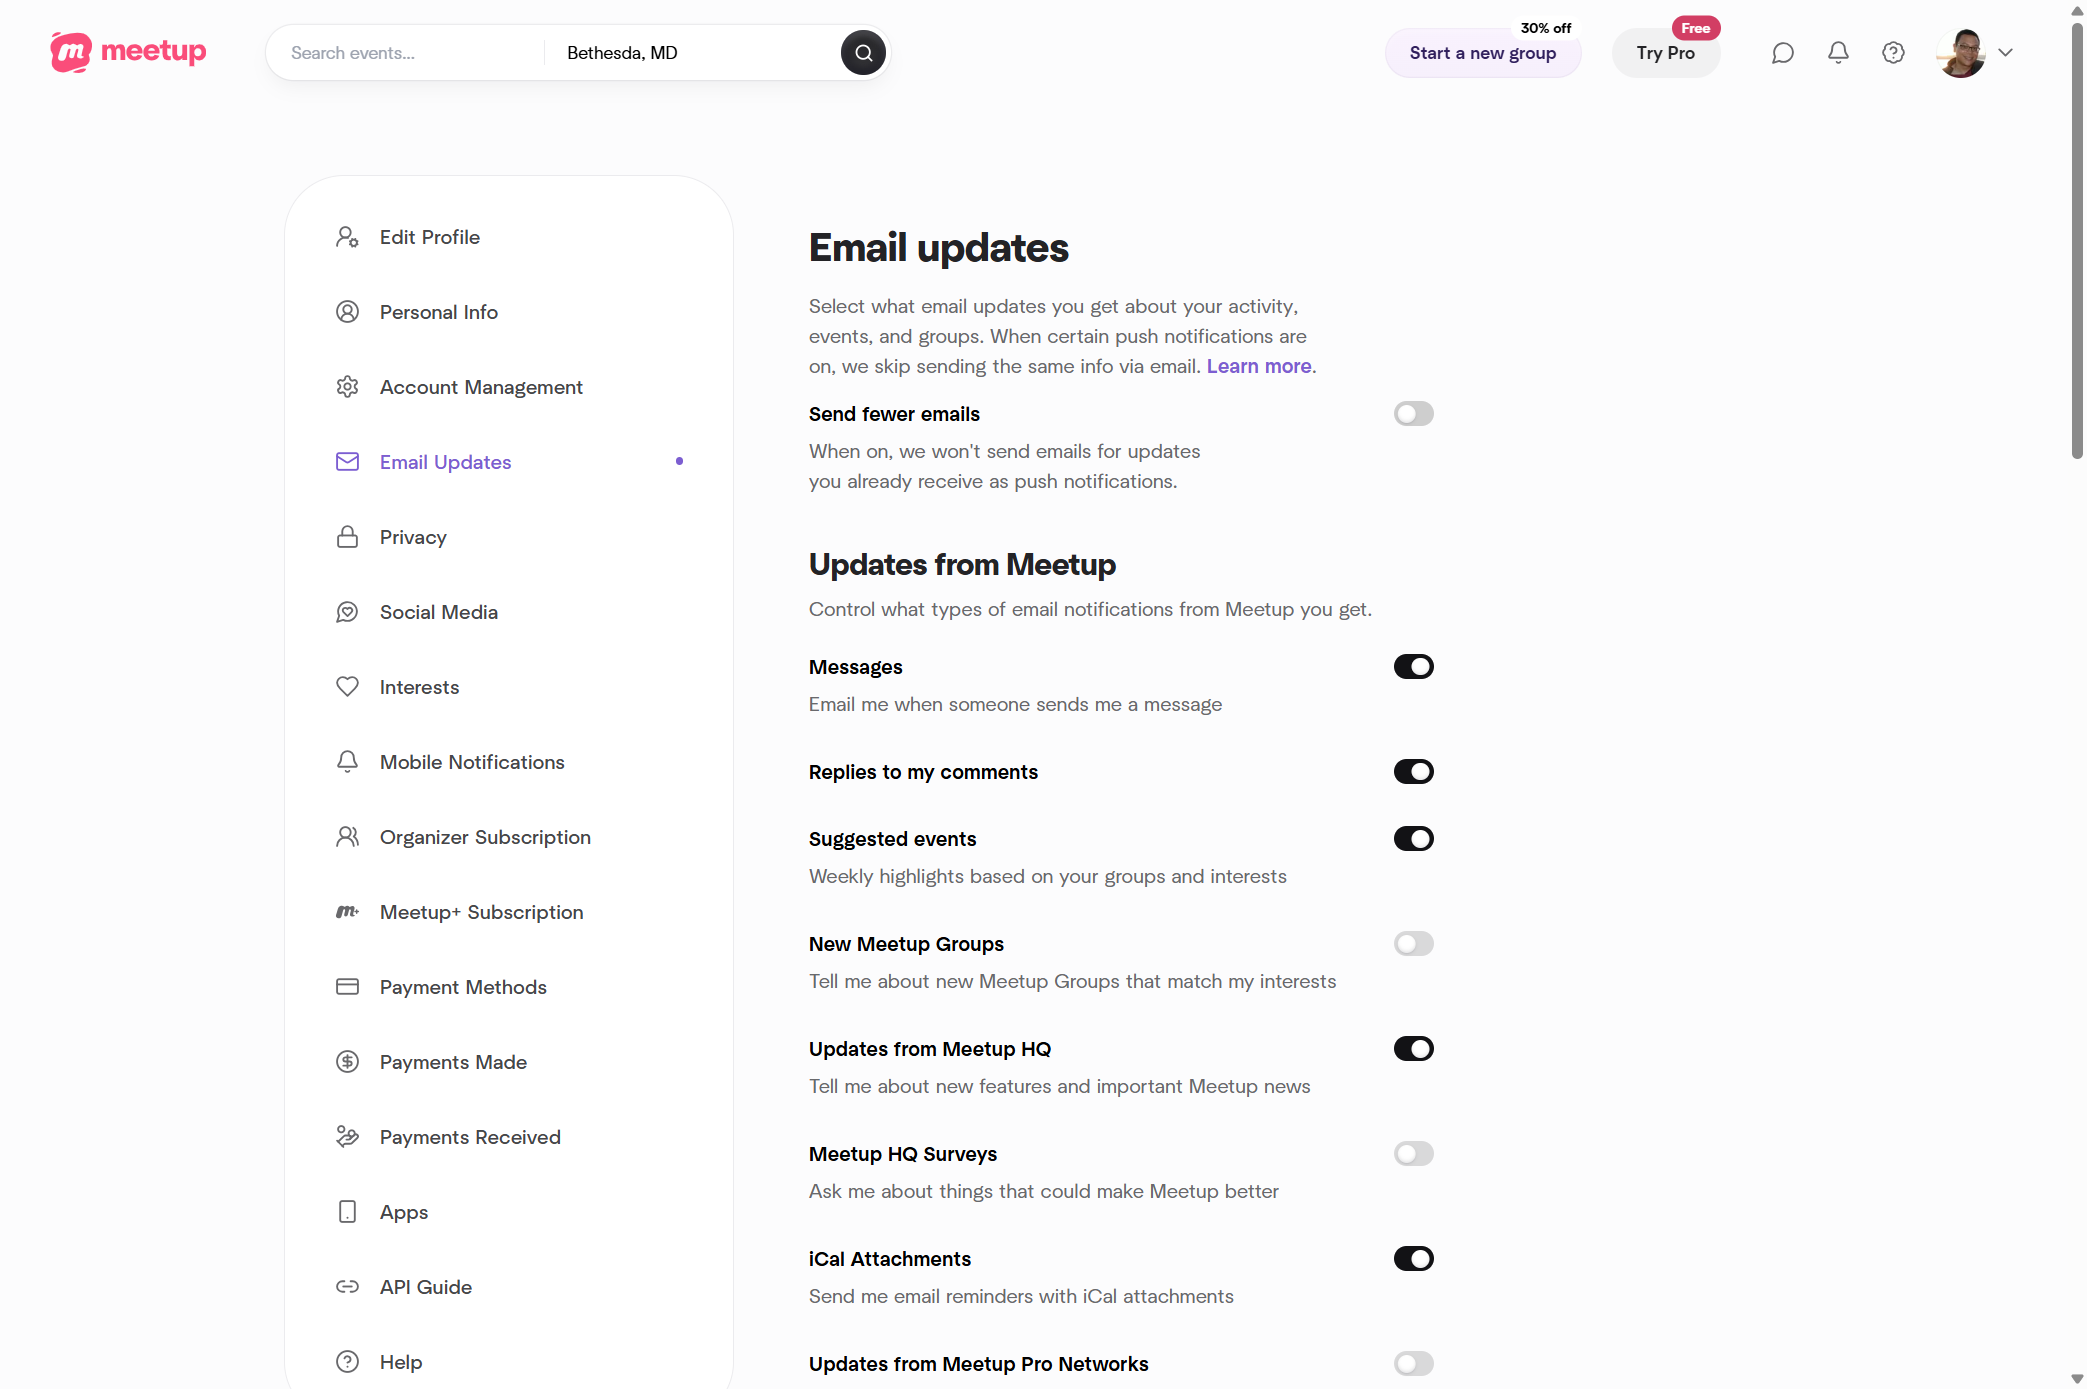Disable Updates from Meetup HQ toggle

pyautogui.click(x=1413, y=1049)
